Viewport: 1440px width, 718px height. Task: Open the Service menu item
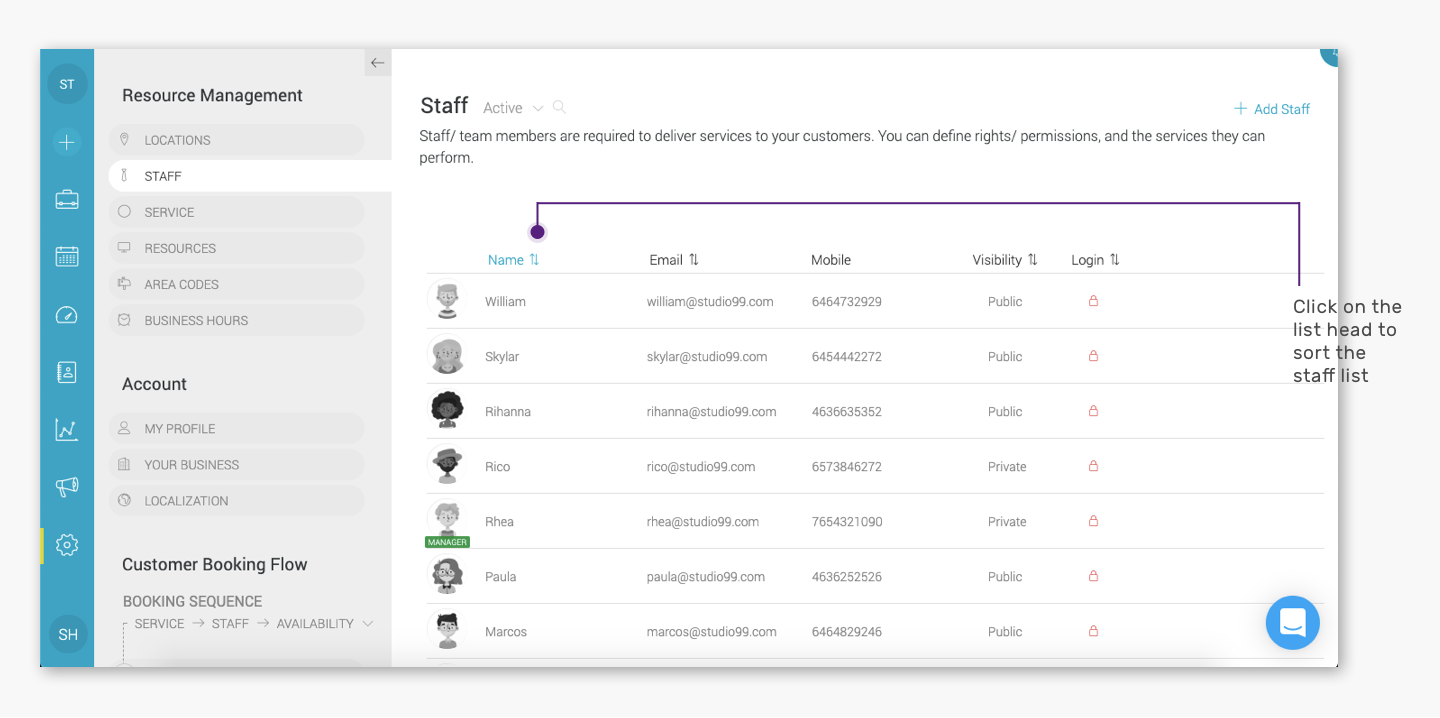[236, 212]
